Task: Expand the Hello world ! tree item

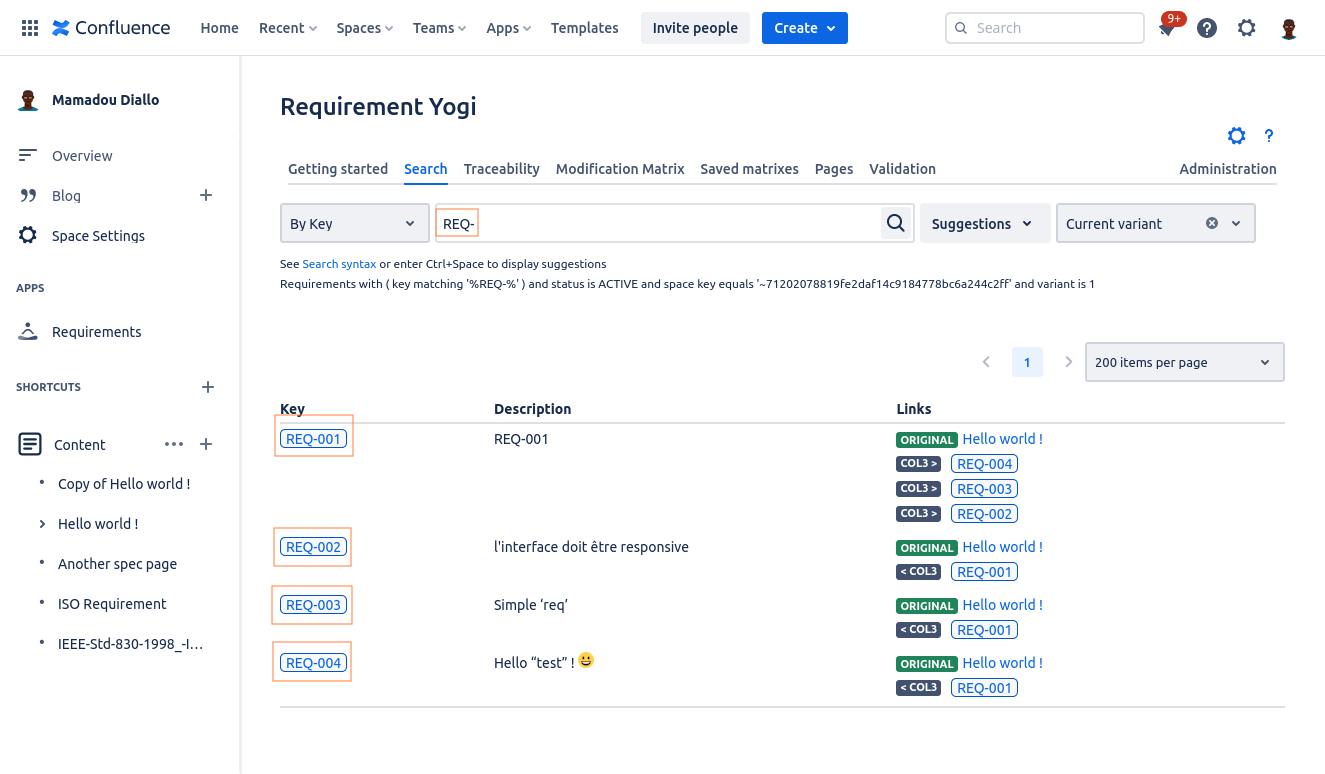Action: (42, 524)
